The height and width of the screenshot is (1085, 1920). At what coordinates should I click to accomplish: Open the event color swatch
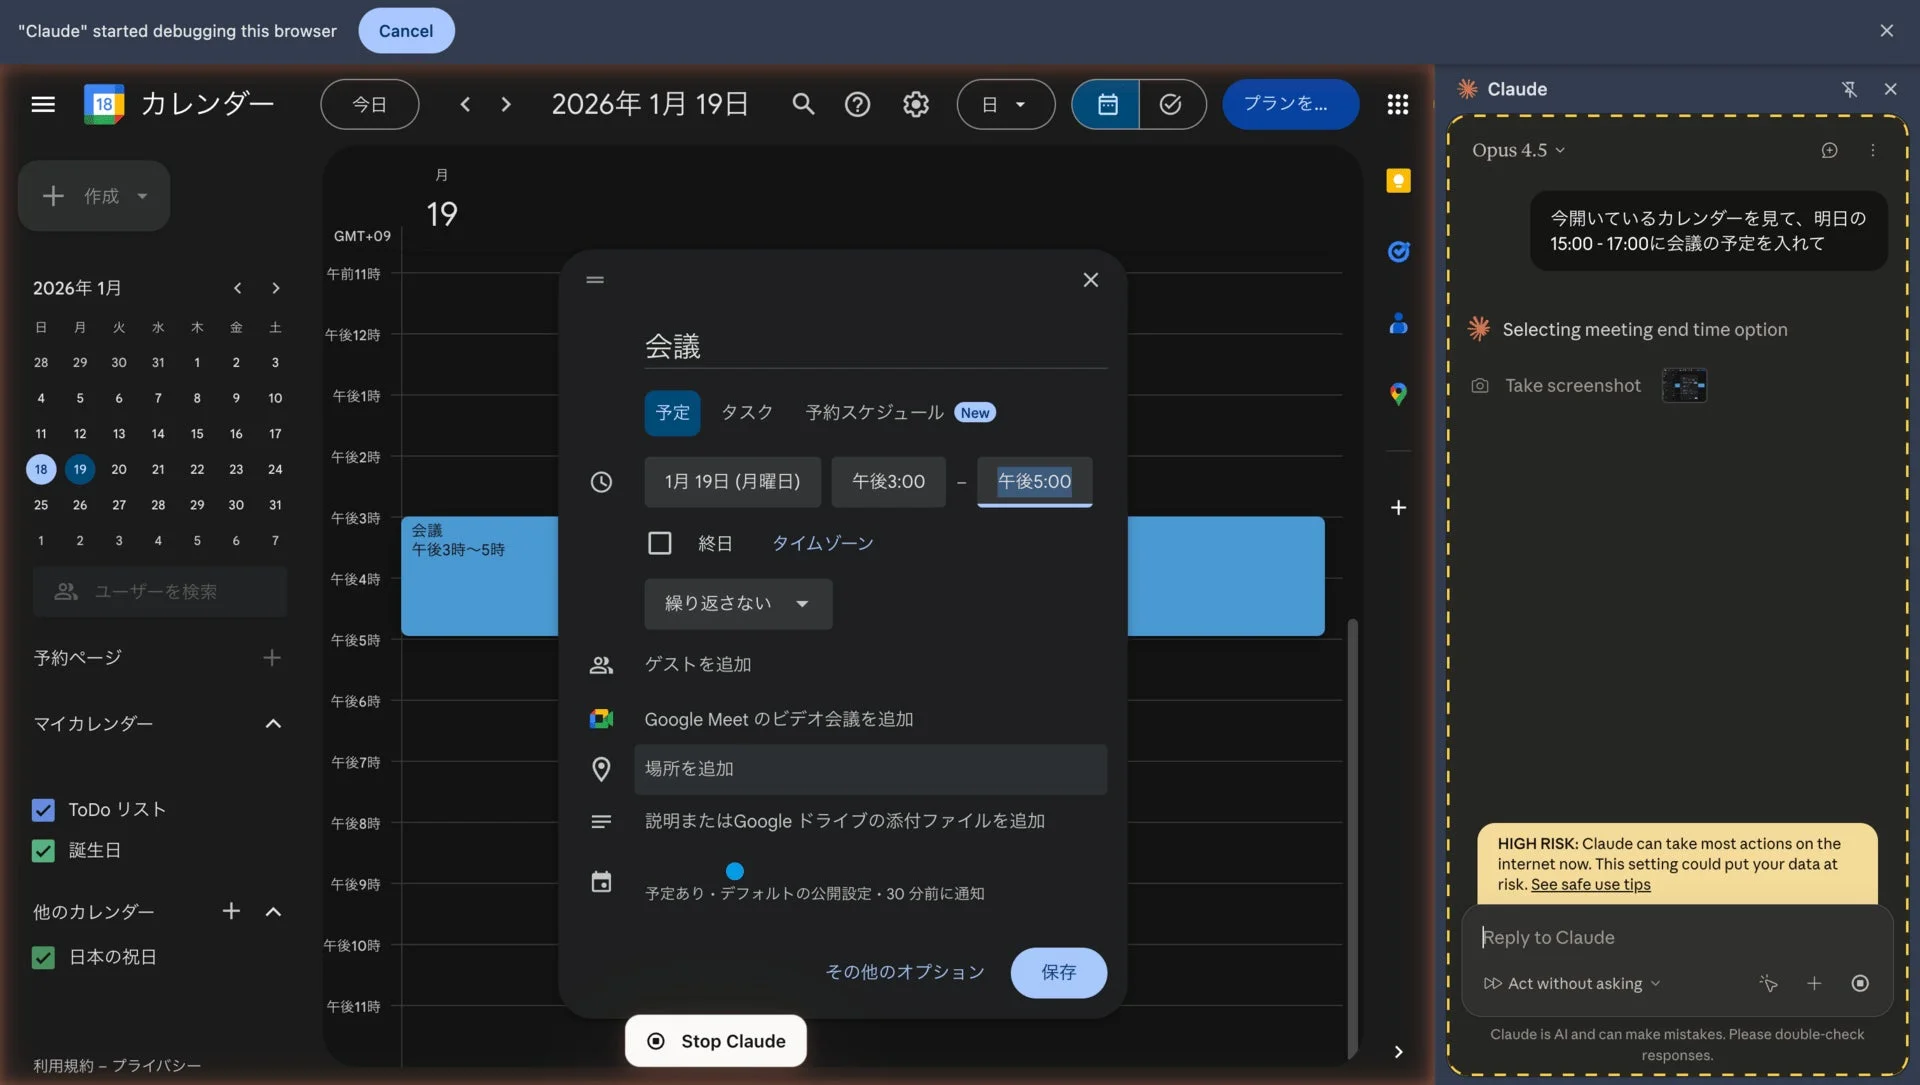[734, 870]
